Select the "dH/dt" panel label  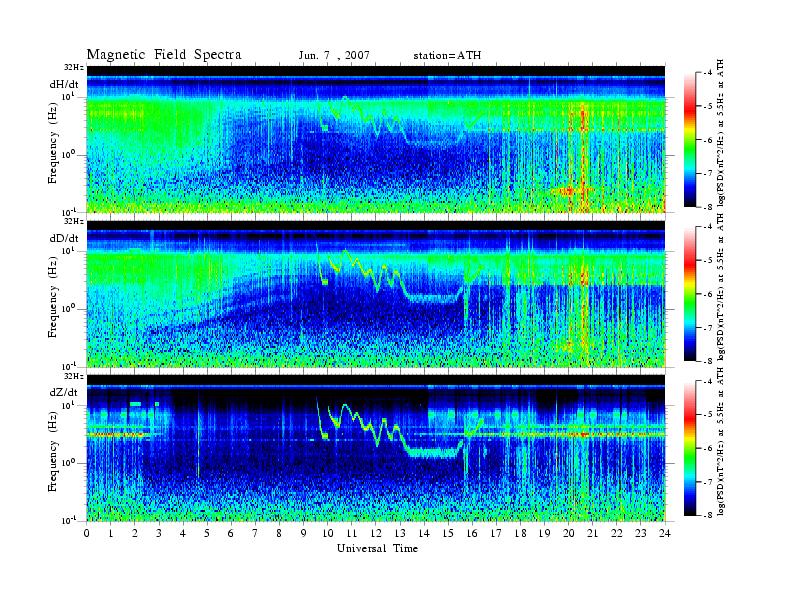(64, 85)
